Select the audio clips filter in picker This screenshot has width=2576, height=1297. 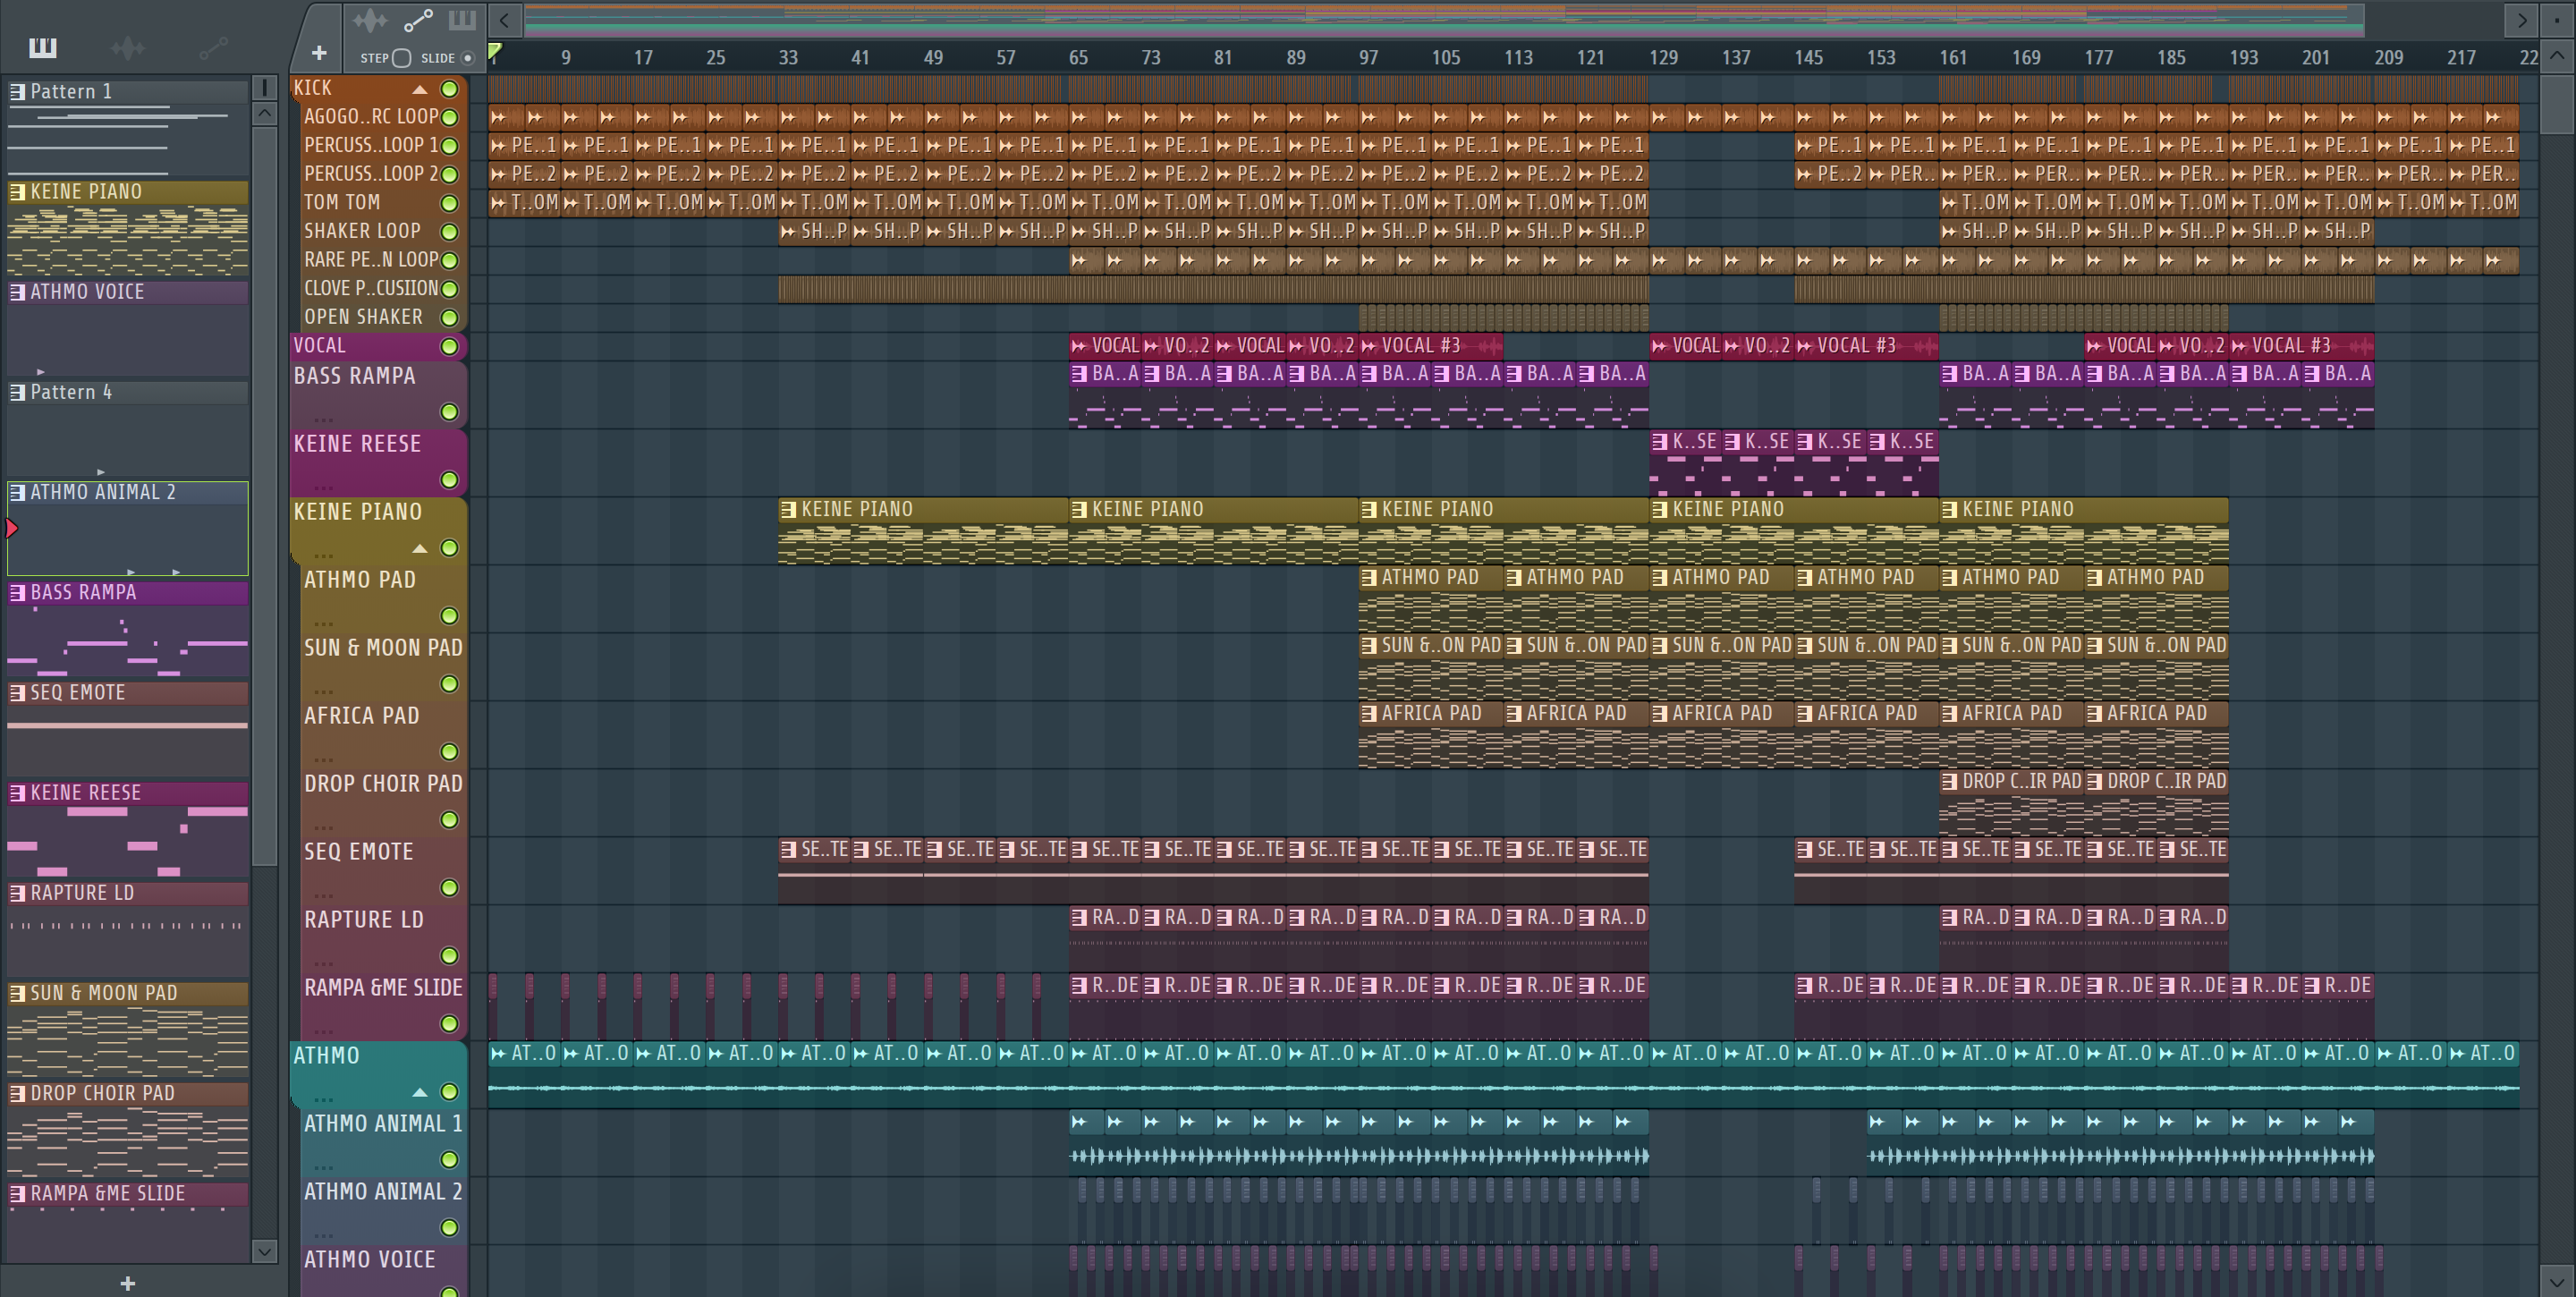click(x=128, y=47)
